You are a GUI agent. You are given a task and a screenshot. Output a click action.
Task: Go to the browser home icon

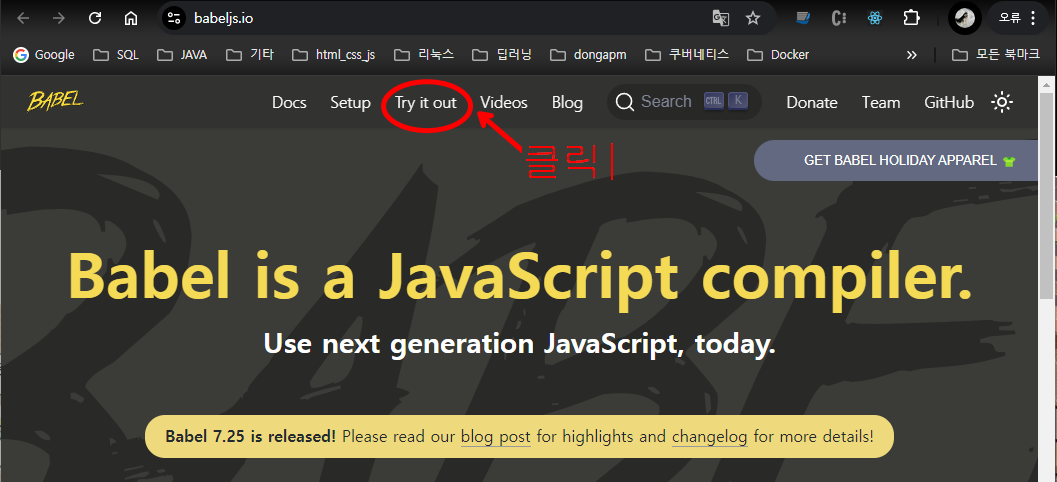131,18
